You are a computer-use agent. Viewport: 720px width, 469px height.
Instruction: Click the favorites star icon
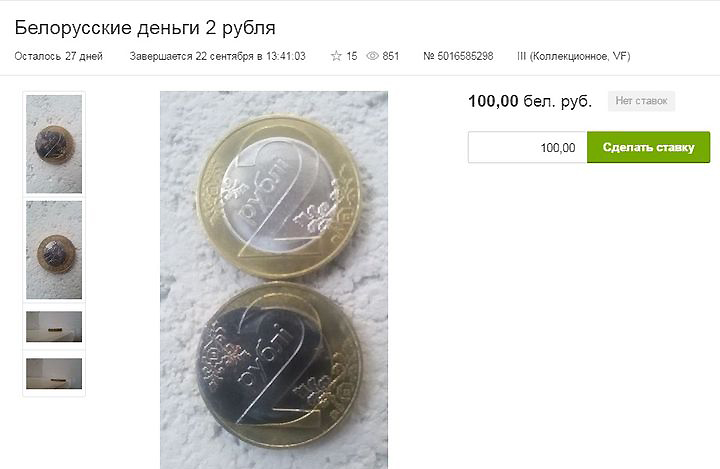point(336,56)
